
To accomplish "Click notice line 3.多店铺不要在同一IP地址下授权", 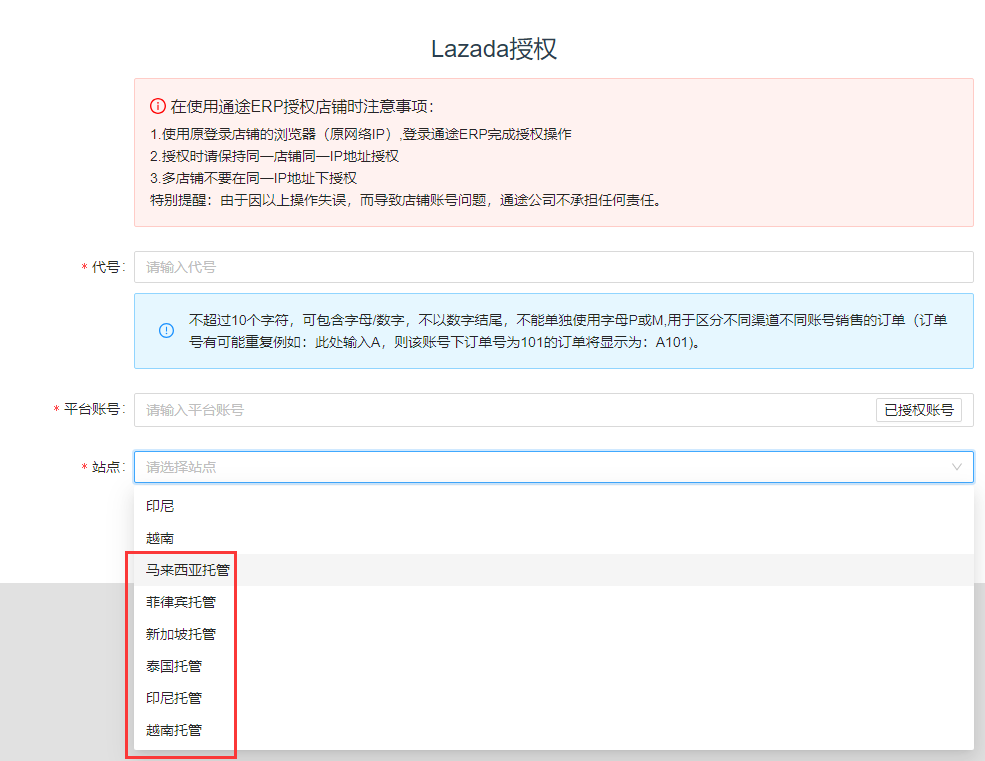I will pyautogui.click(x=253, y=178).
